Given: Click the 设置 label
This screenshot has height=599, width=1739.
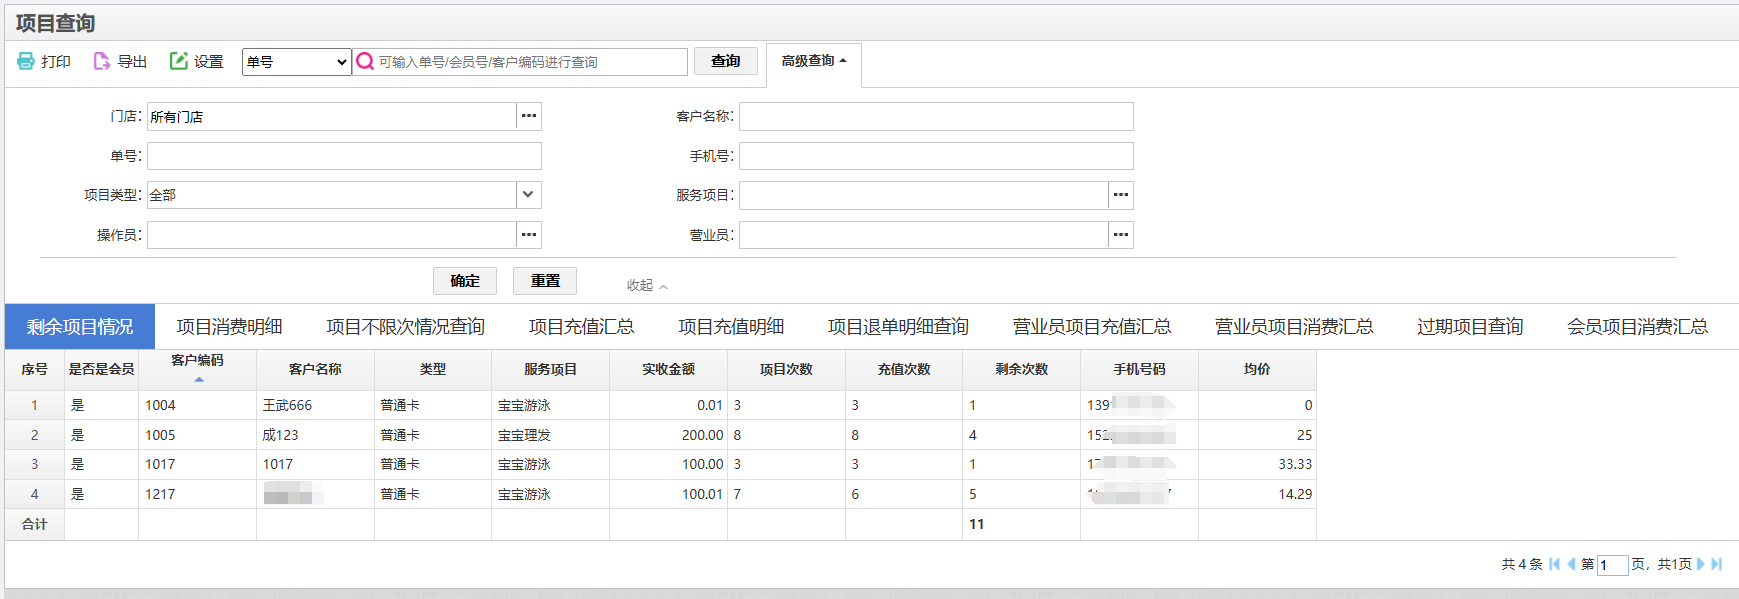Looking at the screenshot, I should coord(209,62).
